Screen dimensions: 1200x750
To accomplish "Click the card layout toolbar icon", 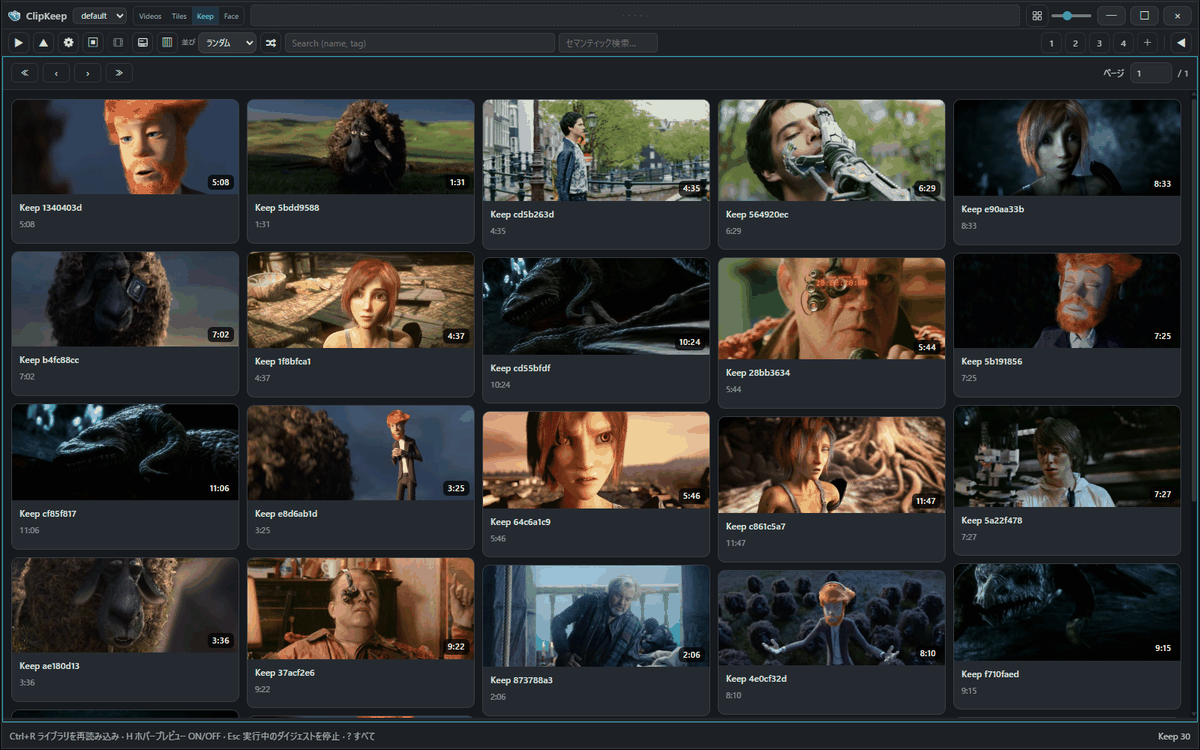I will [x=143, y=43].
